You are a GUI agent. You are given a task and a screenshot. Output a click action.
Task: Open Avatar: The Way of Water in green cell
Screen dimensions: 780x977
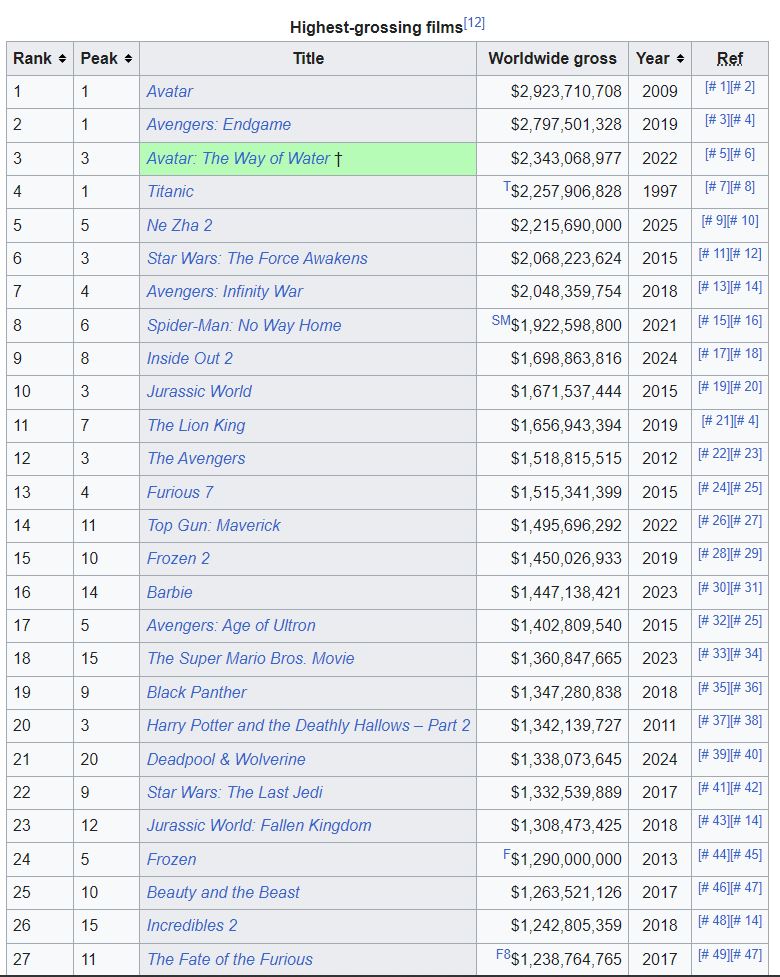238,158
